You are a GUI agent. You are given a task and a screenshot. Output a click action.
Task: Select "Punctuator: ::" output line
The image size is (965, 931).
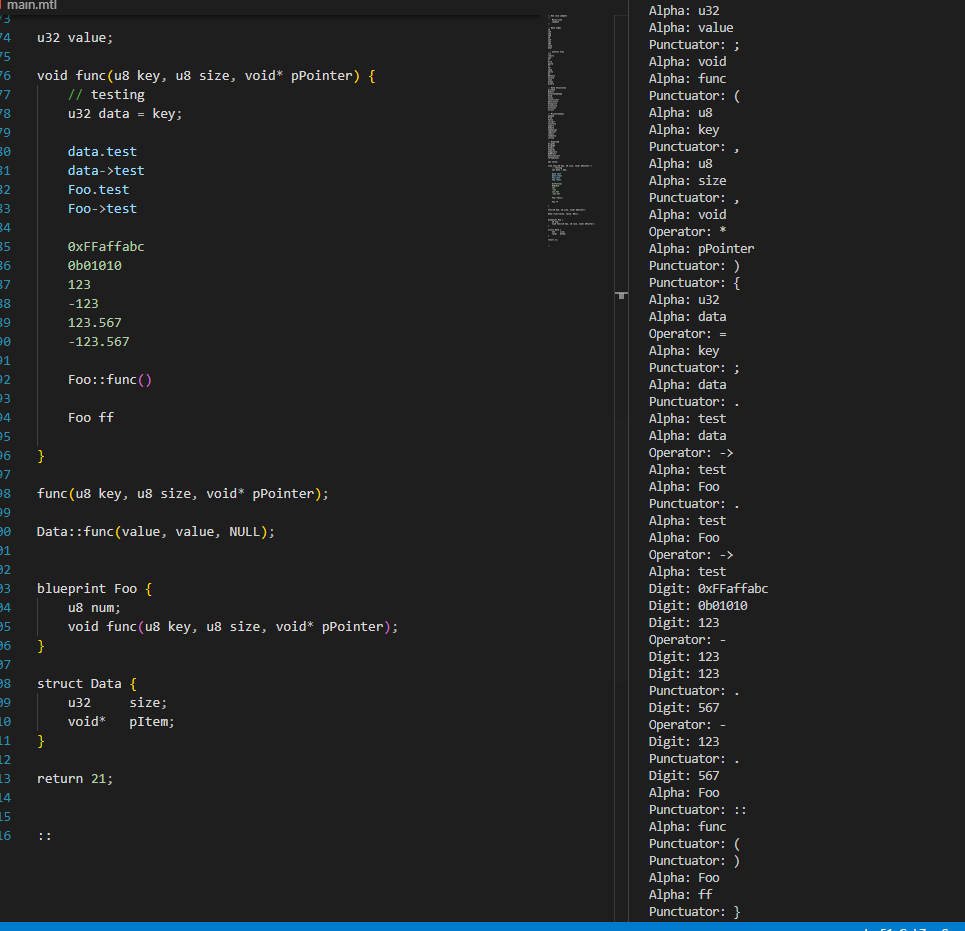click(697, 810)
